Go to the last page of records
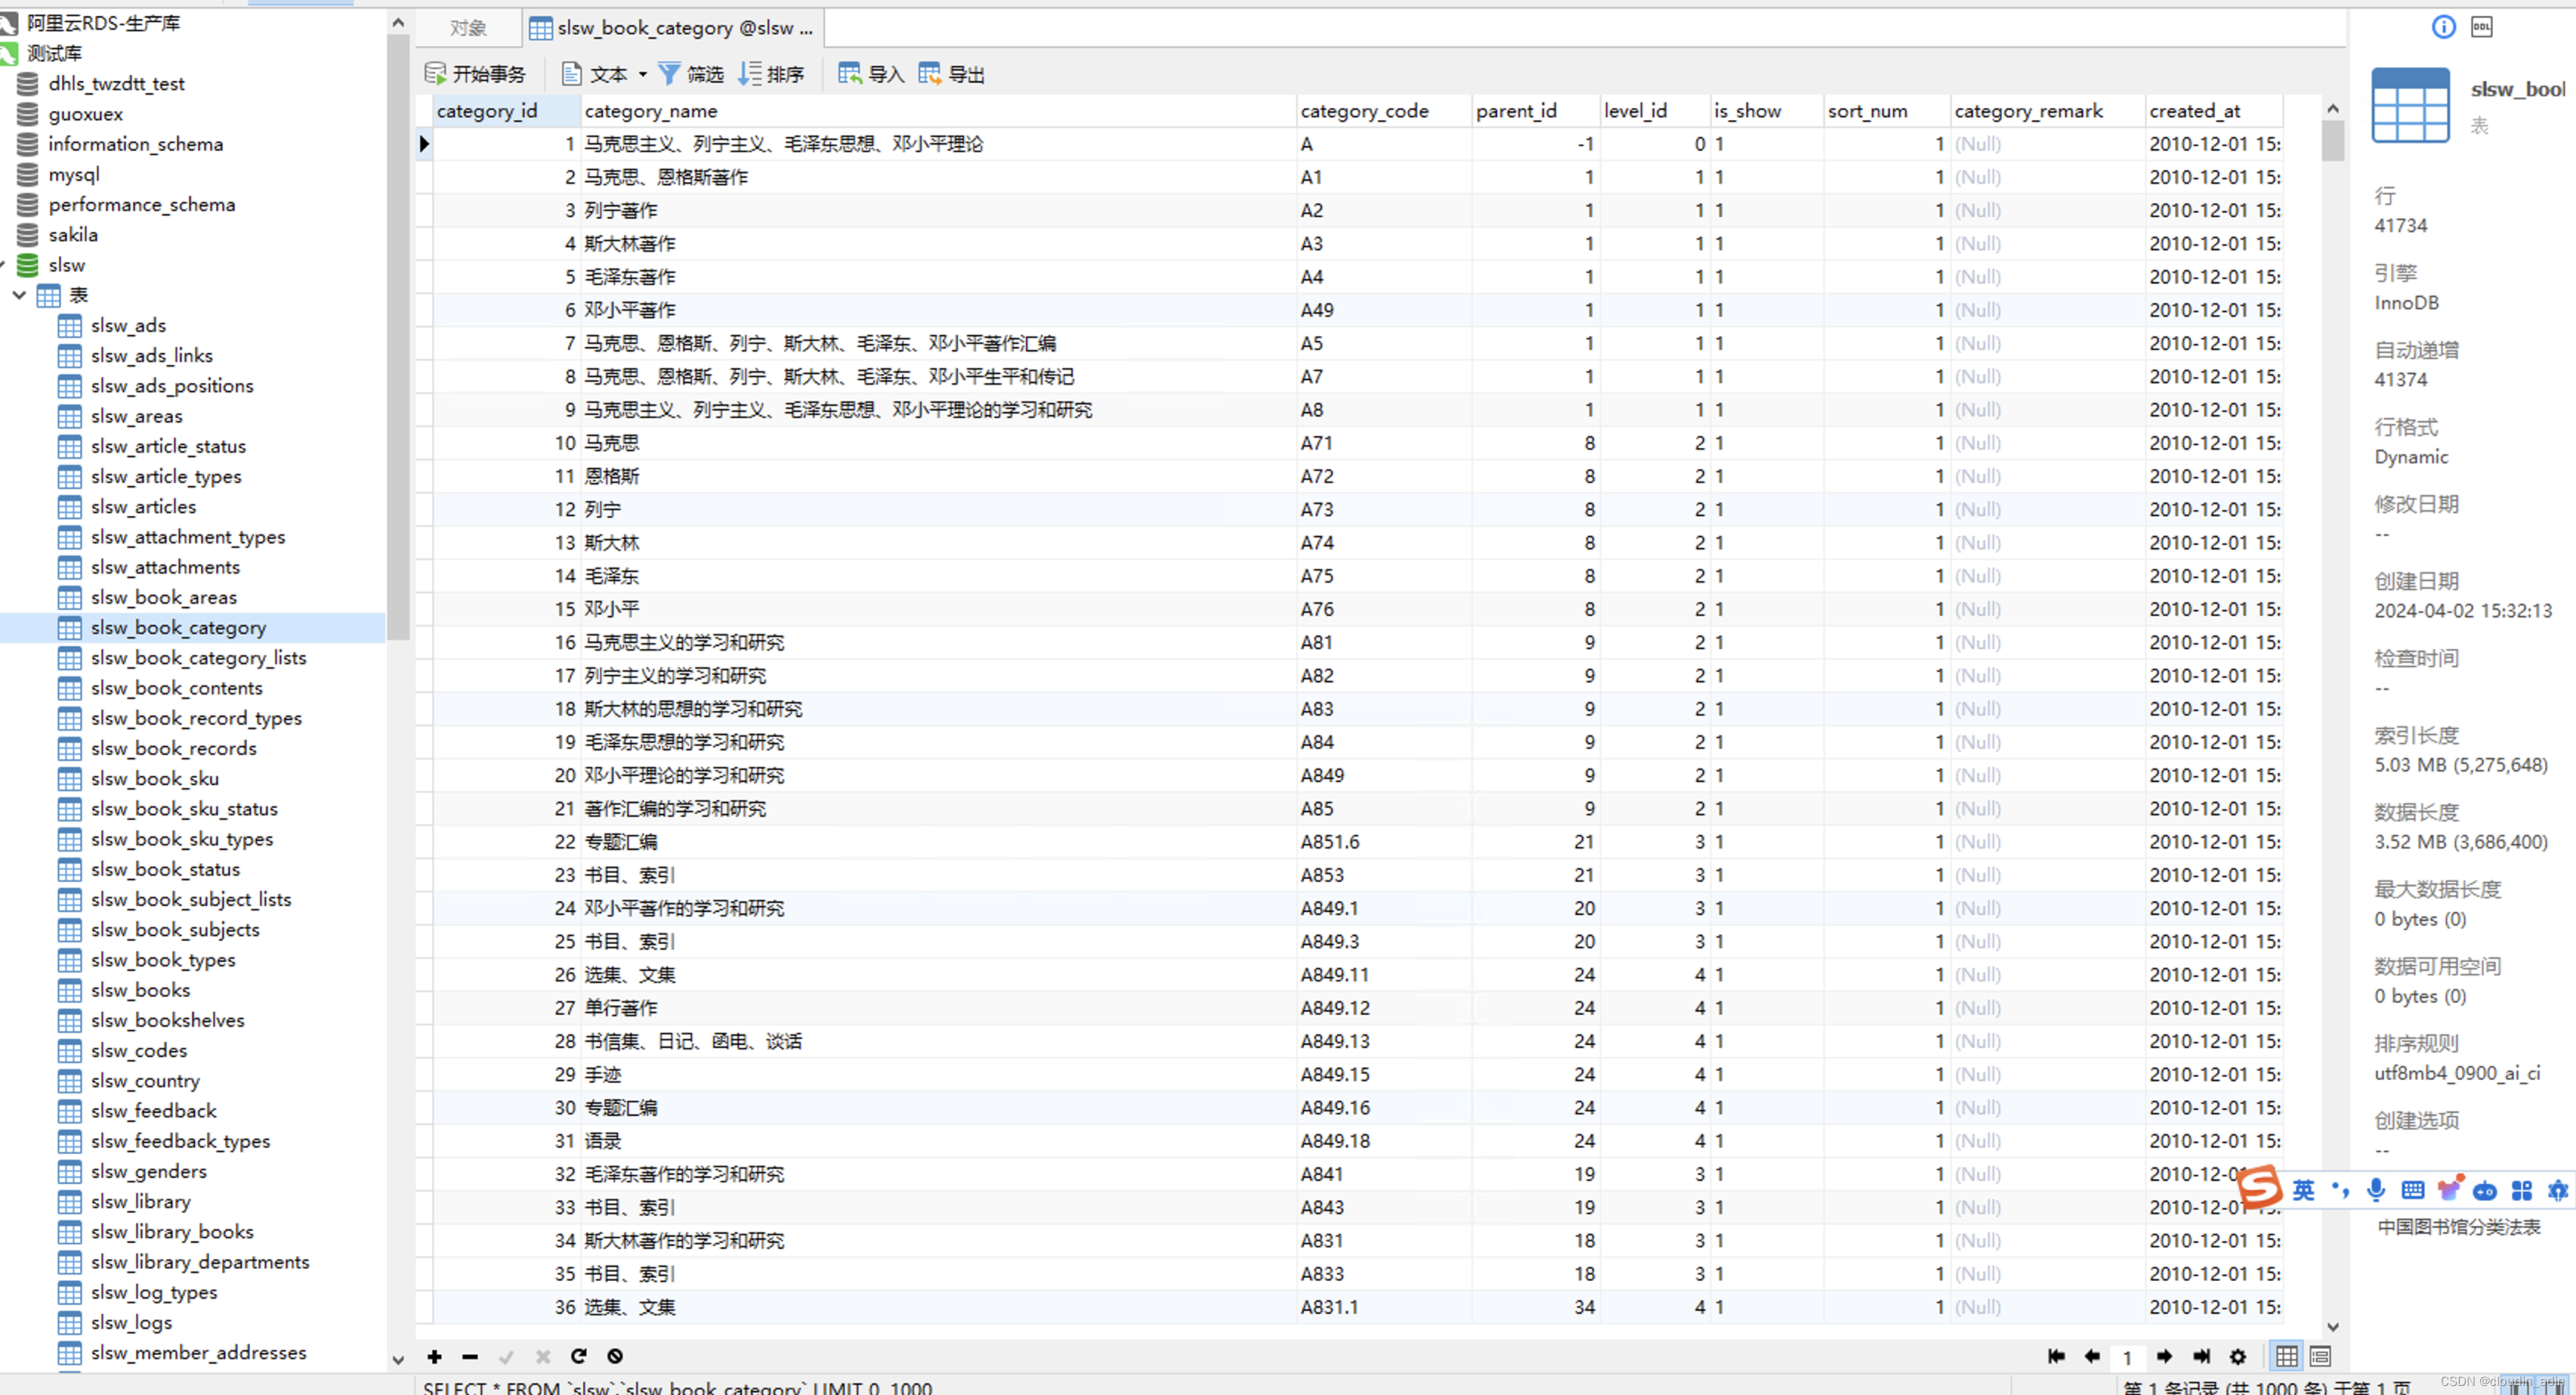This screenshot has width=2576, height=1395. tap(2201, 1356)
